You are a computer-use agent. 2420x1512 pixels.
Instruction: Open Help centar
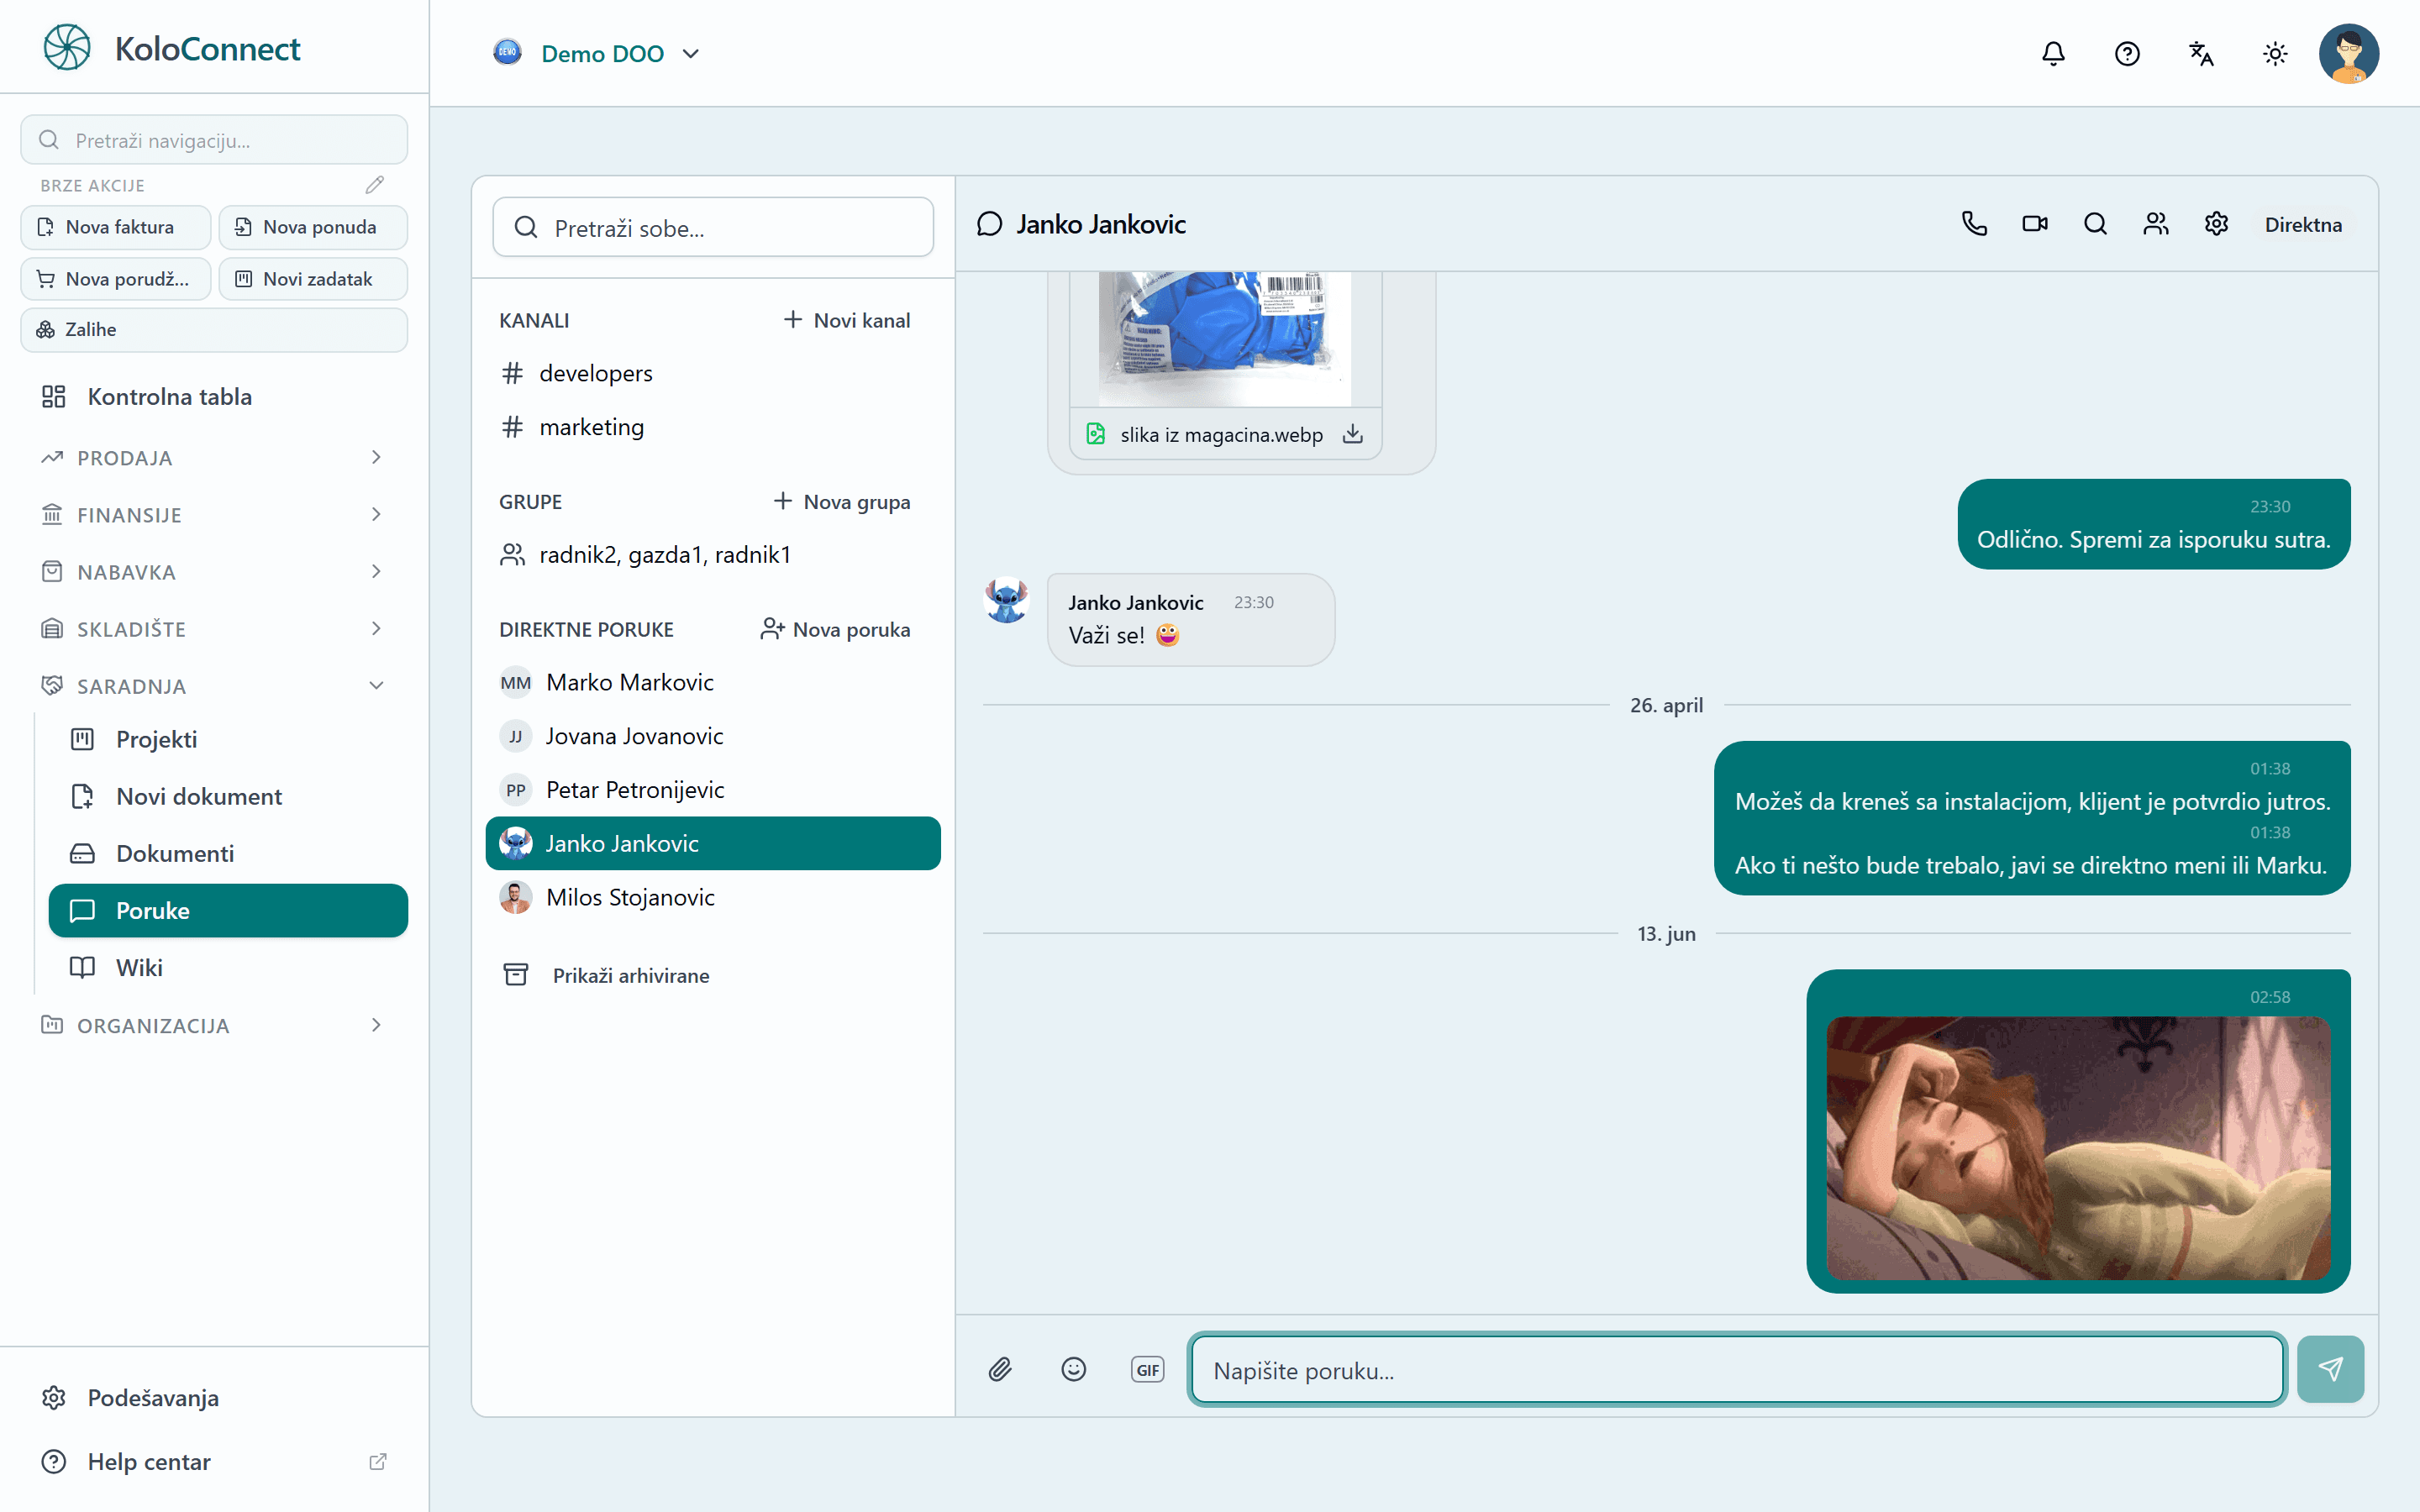(214, 1462)
